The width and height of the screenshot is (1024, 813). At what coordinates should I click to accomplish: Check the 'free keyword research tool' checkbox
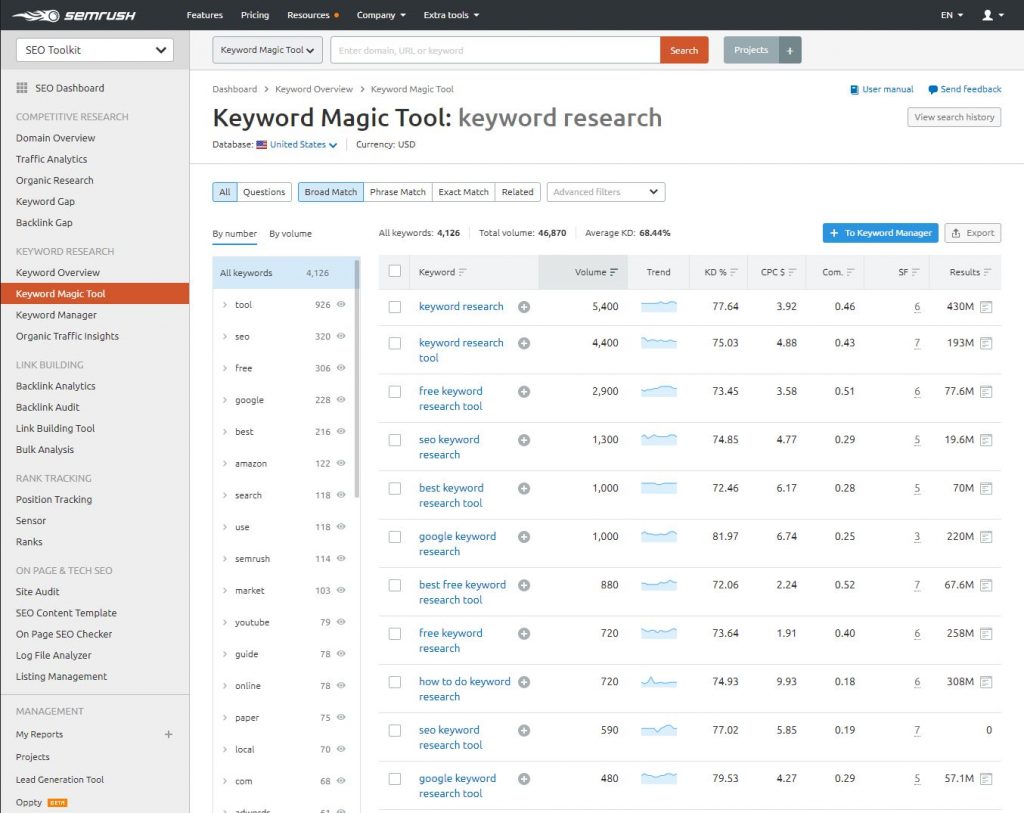pyautogui.click(x=395, y=392)
